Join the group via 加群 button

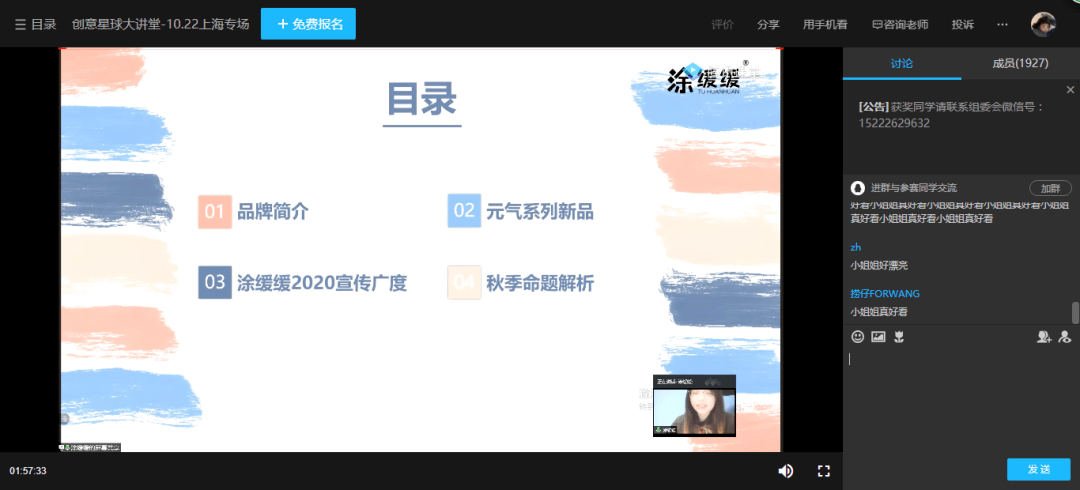coord(1050,188)
